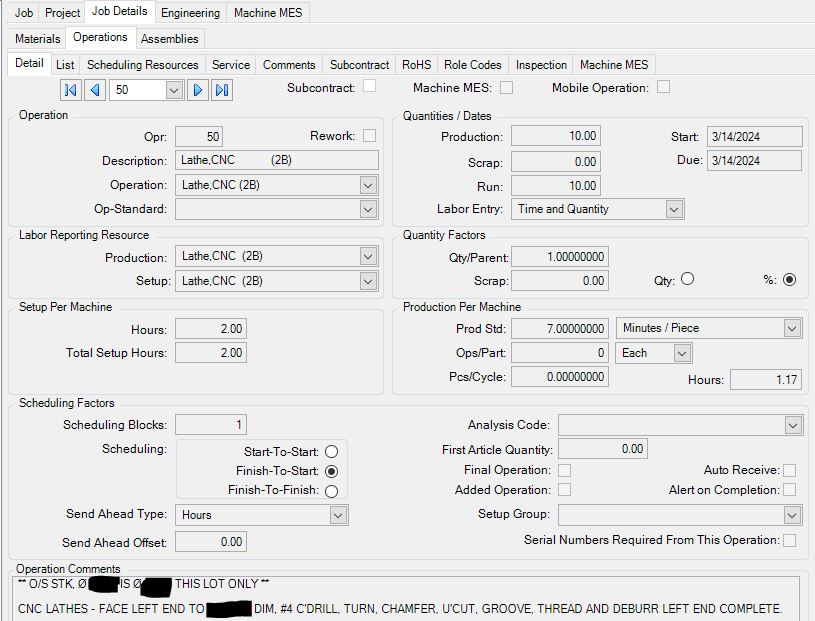Image resolution: width=815 pixels, height=621 pixels.
Task: Open the Comments tab
Action: pyautogui.click(x=289, y=64)
